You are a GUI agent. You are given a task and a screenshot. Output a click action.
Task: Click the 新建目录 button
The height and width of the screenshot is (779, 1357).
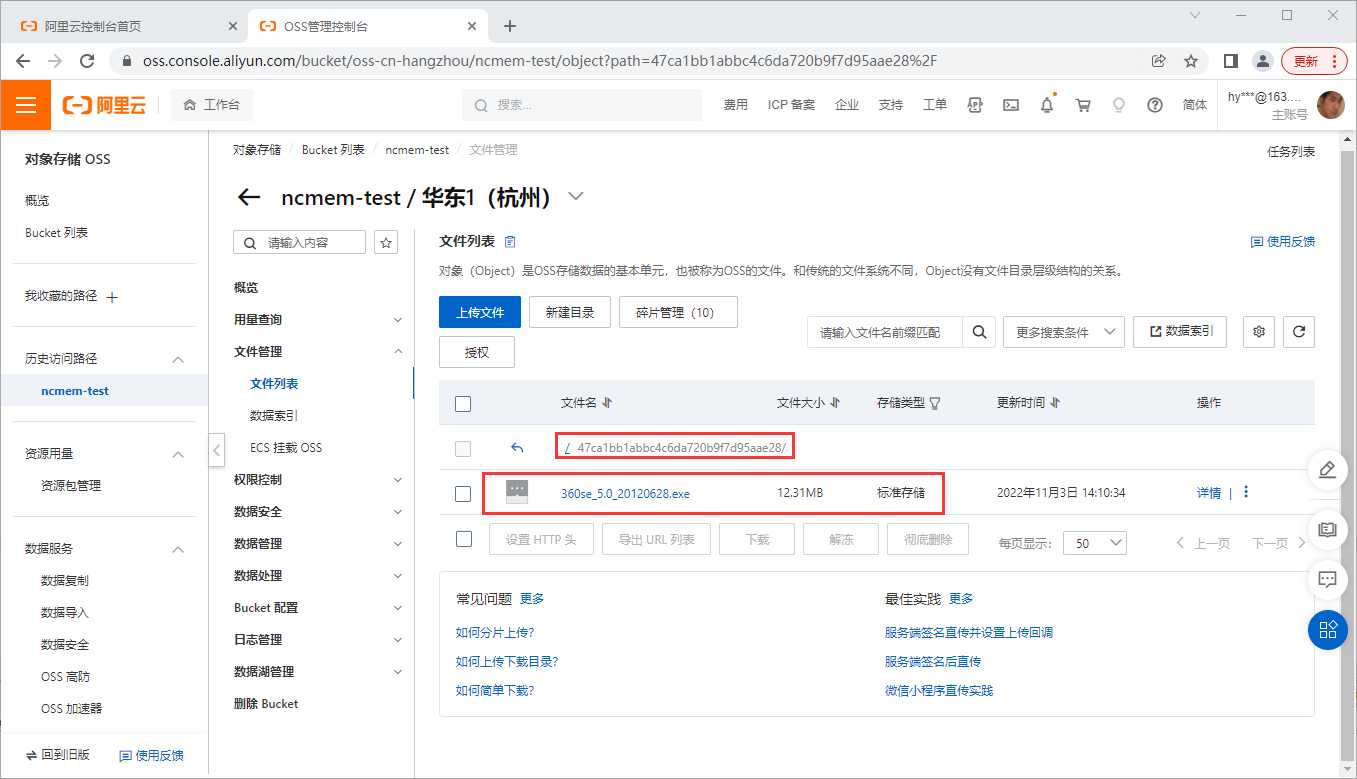570,312
